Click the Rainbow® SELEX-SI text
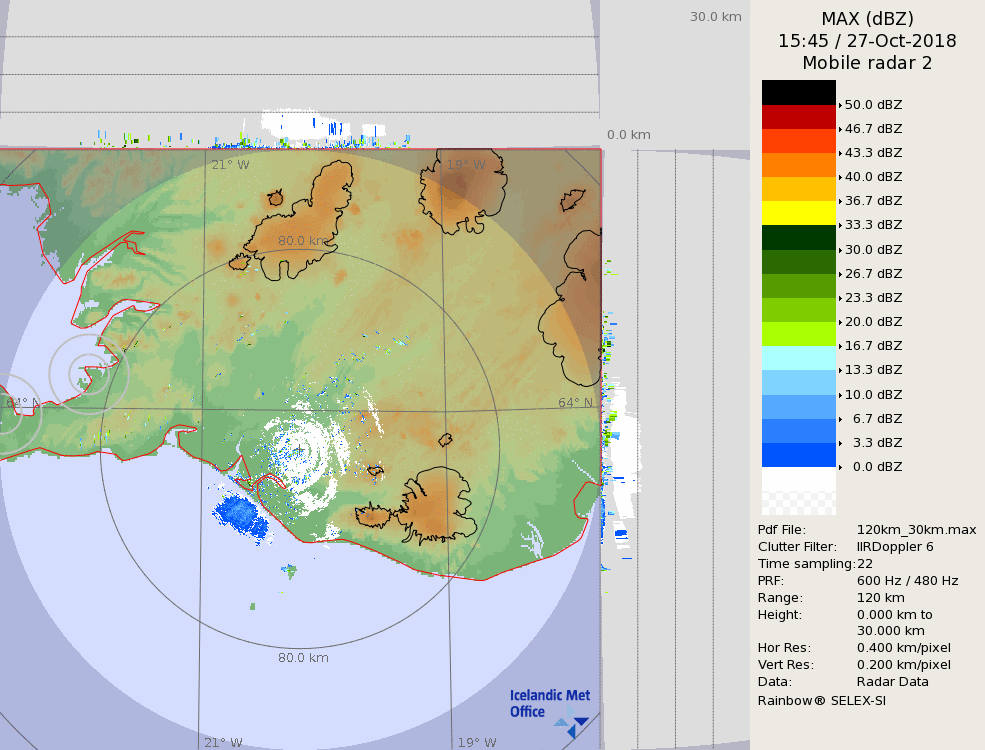The image size is (985, 750). point(821,700)
